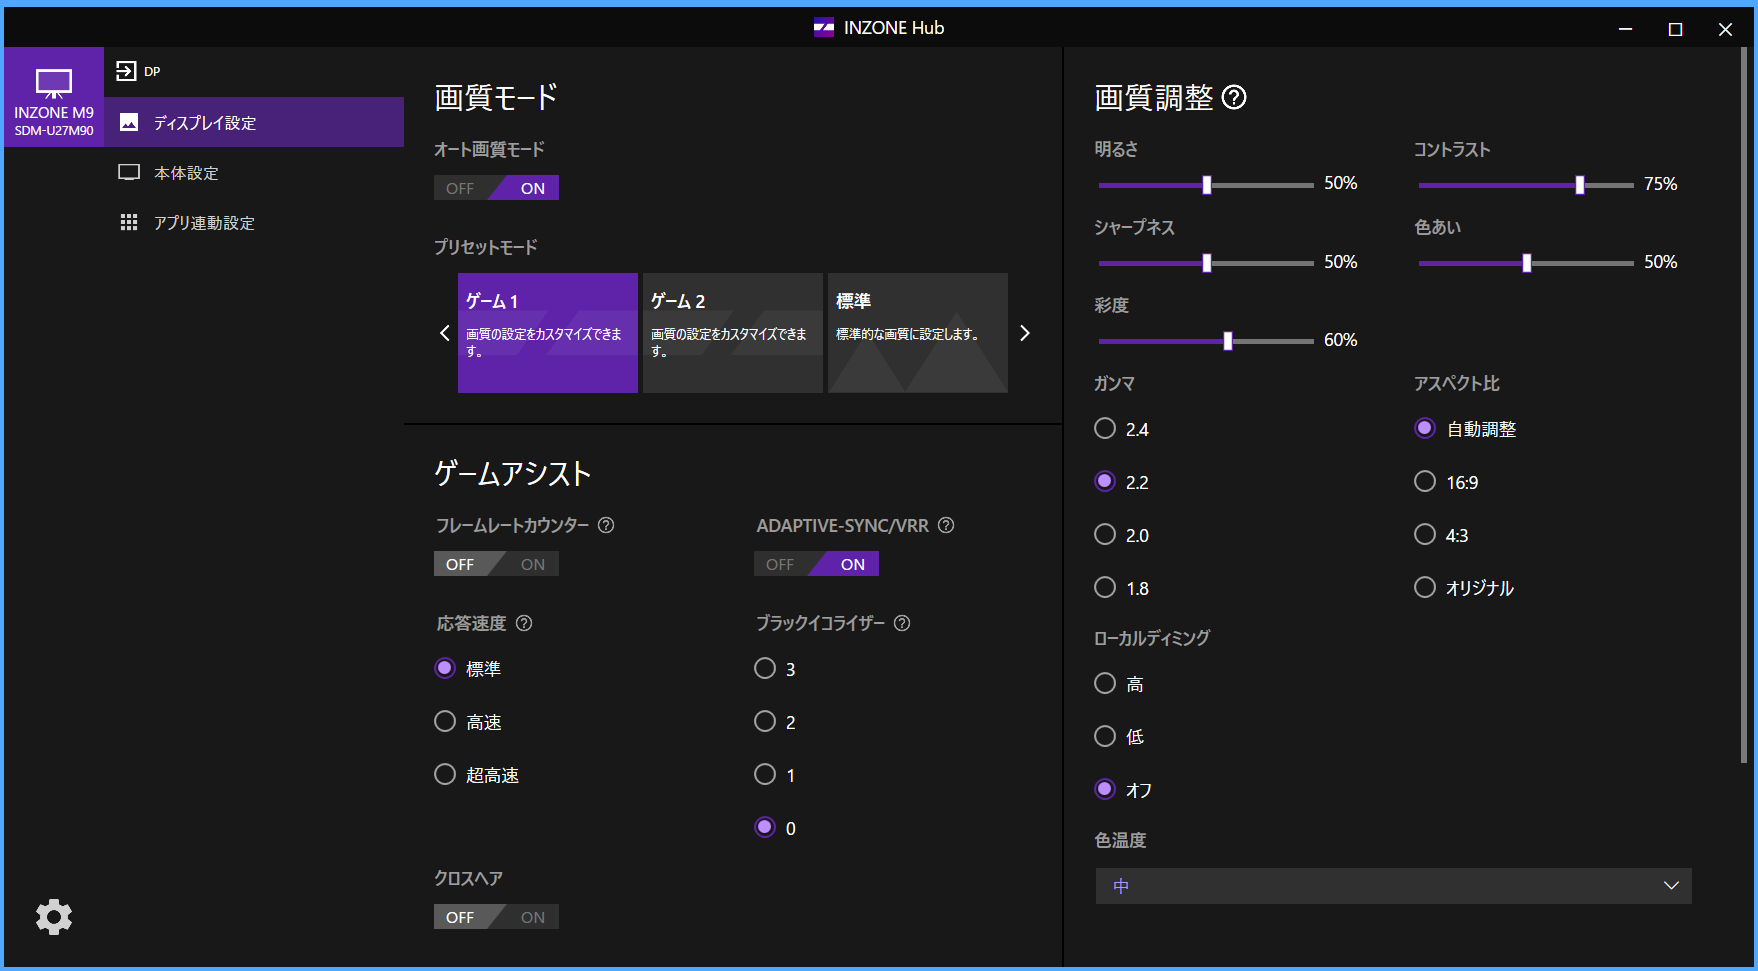Click help icon beside フレームレートカウンター

pos(606,525)
